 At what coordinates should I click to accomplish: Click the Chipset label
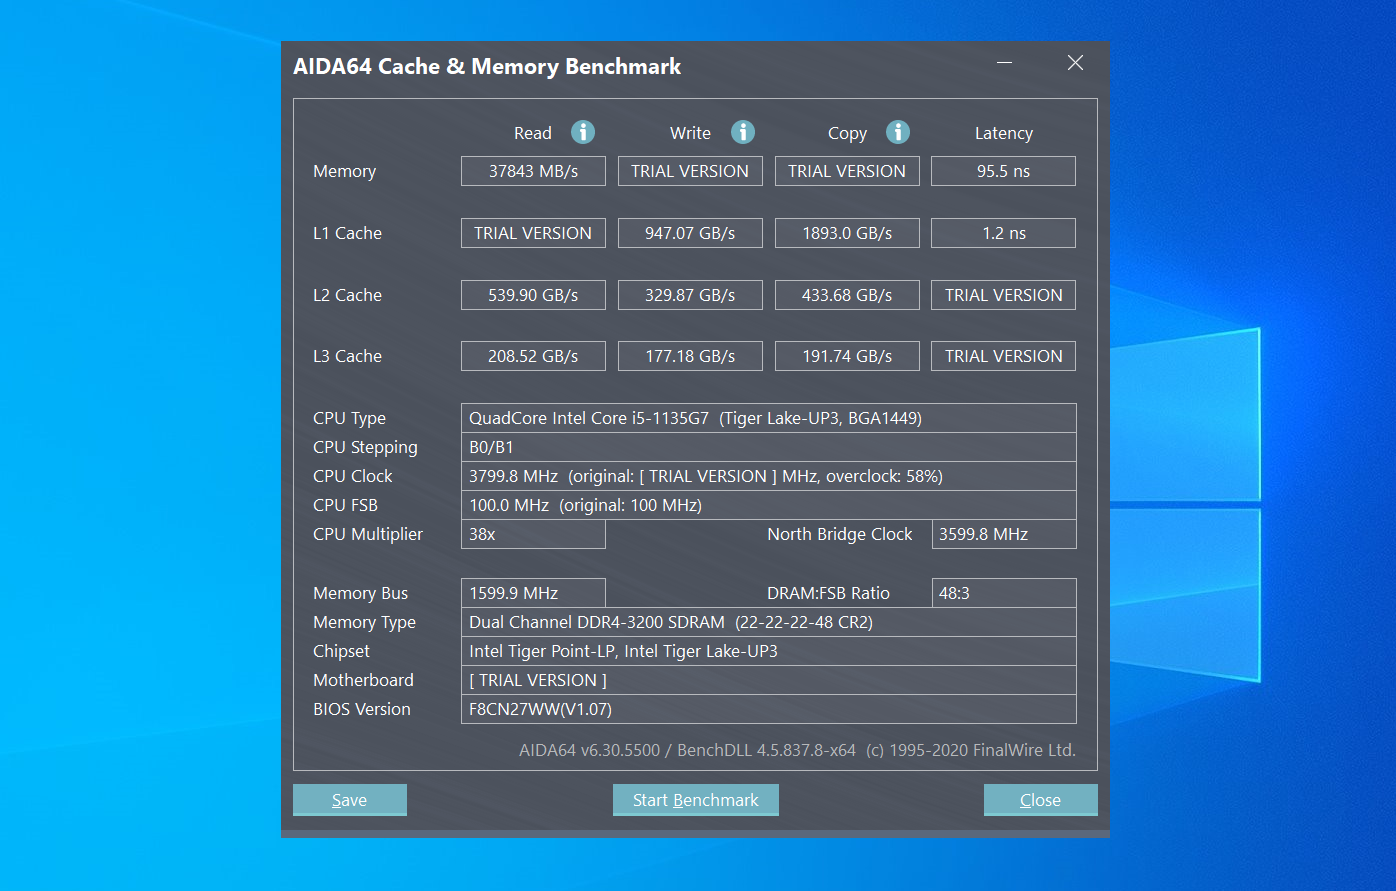tap(341, 651)
